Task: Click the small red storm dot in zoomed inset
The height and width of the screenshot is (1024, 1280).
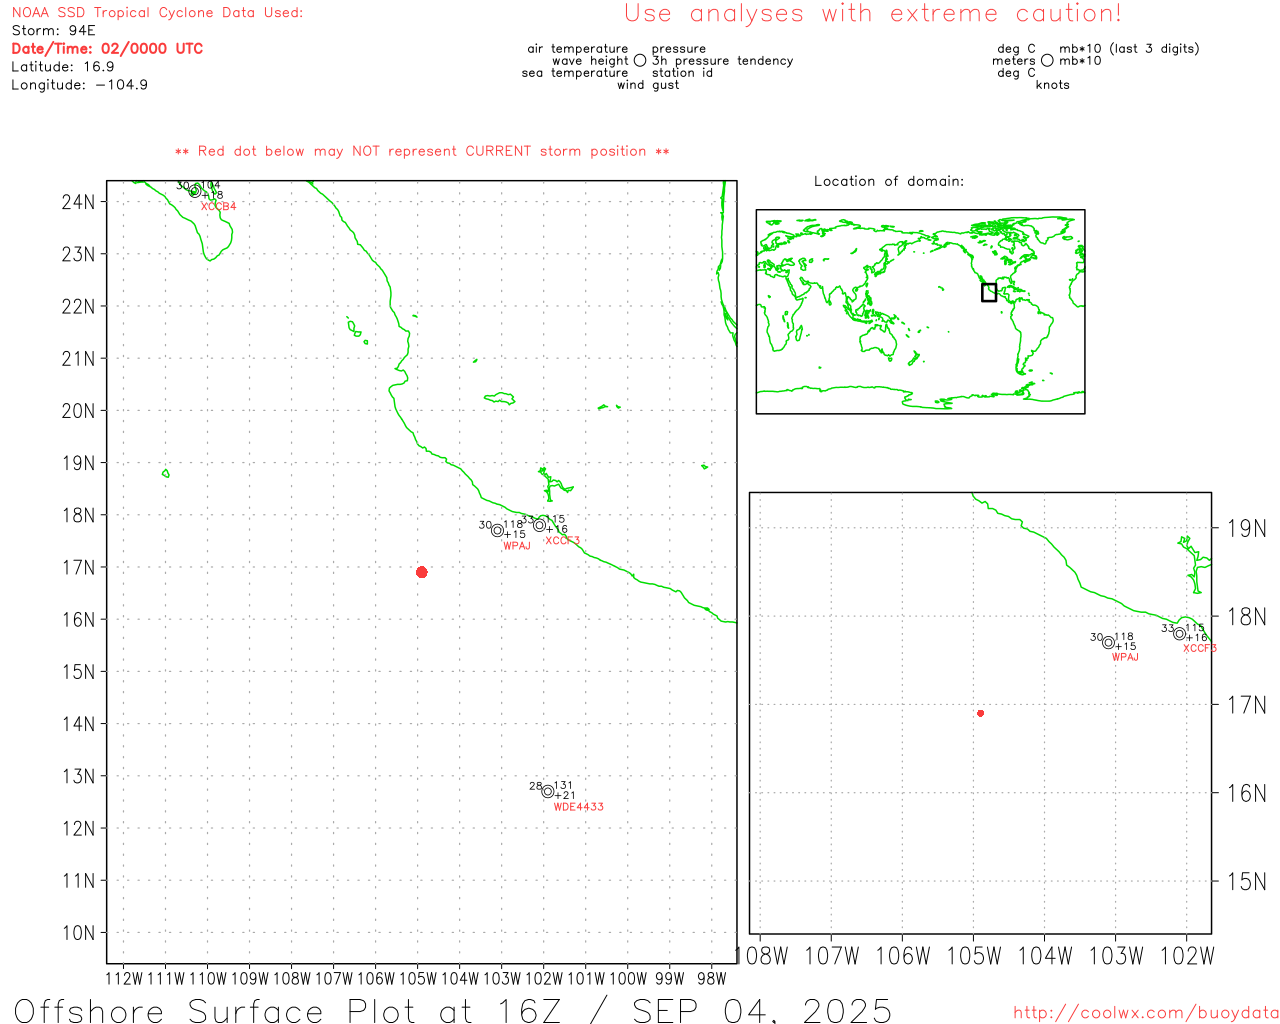Action: click(x=981, y=713)
